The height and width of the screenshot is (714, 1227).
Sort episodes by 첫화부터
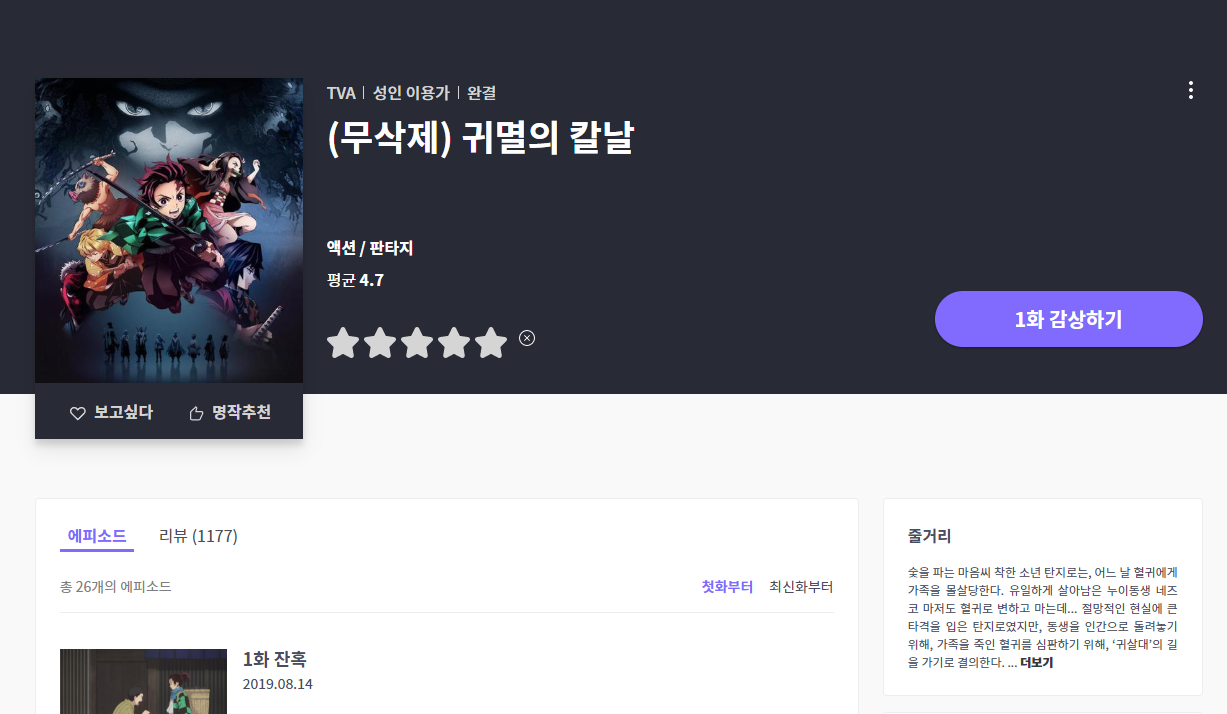point(727,587)
